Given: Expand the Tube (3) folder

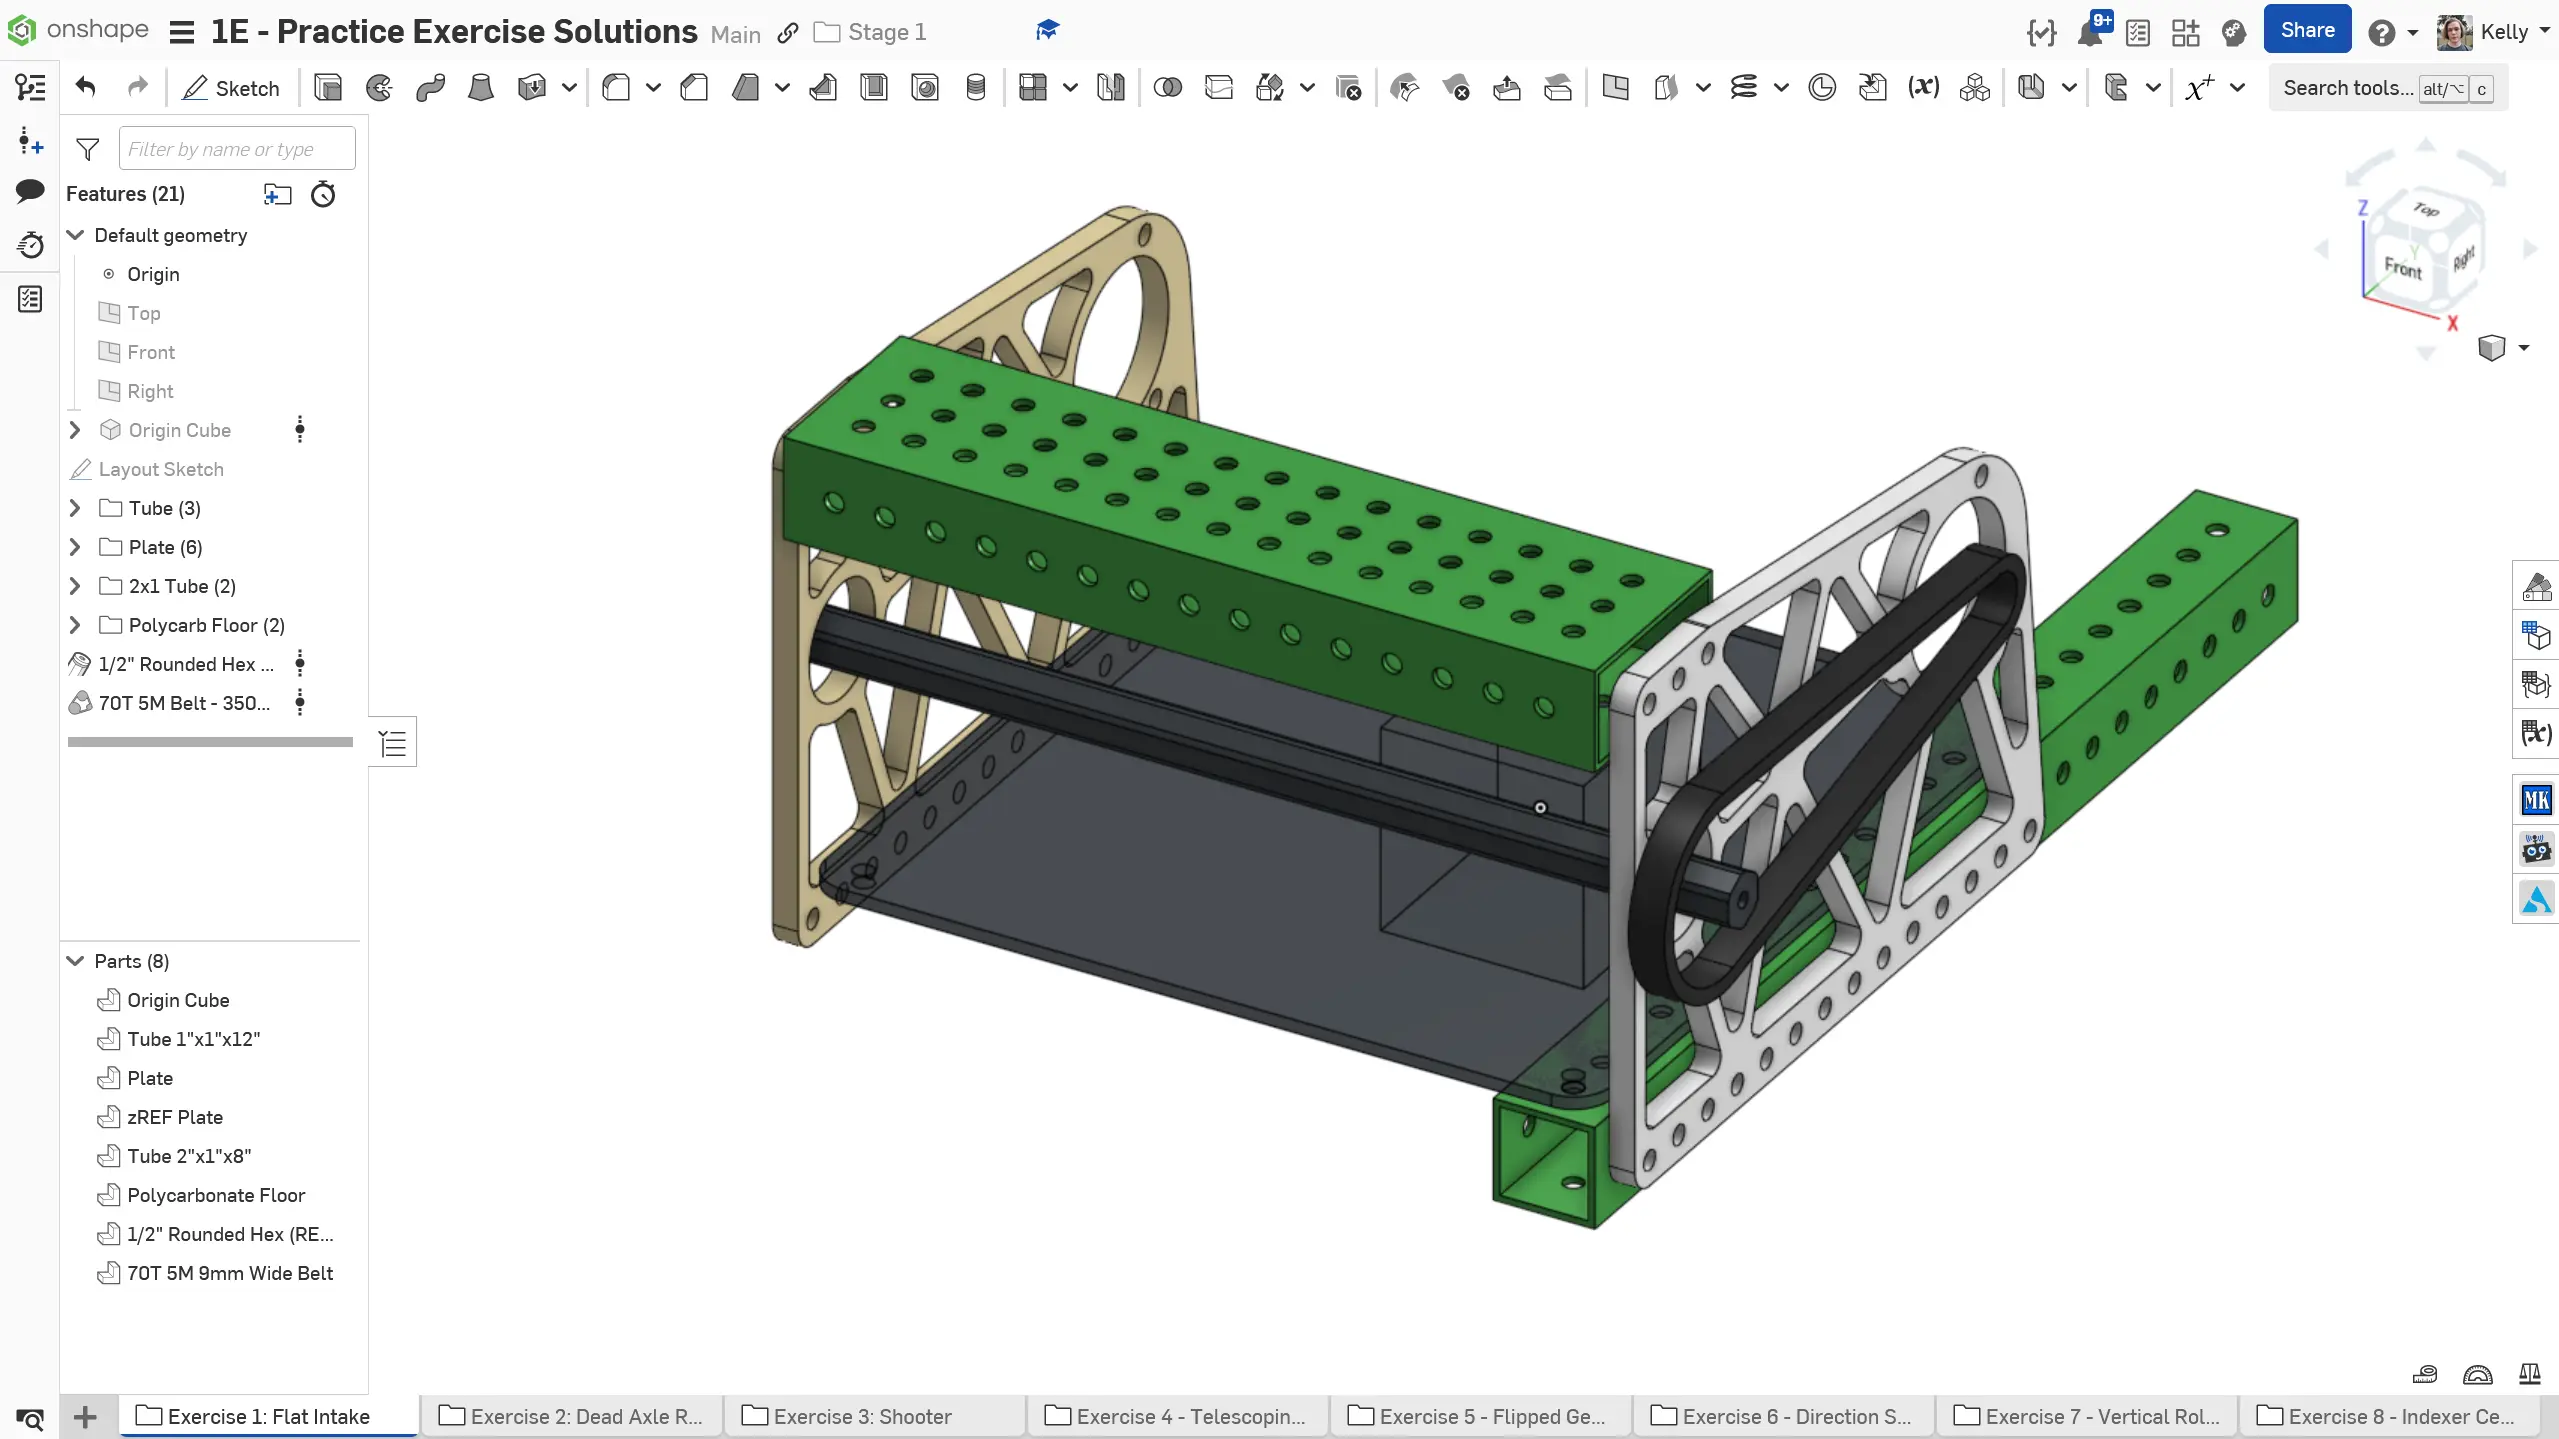Looking at the screenshot, I should 75,508.
